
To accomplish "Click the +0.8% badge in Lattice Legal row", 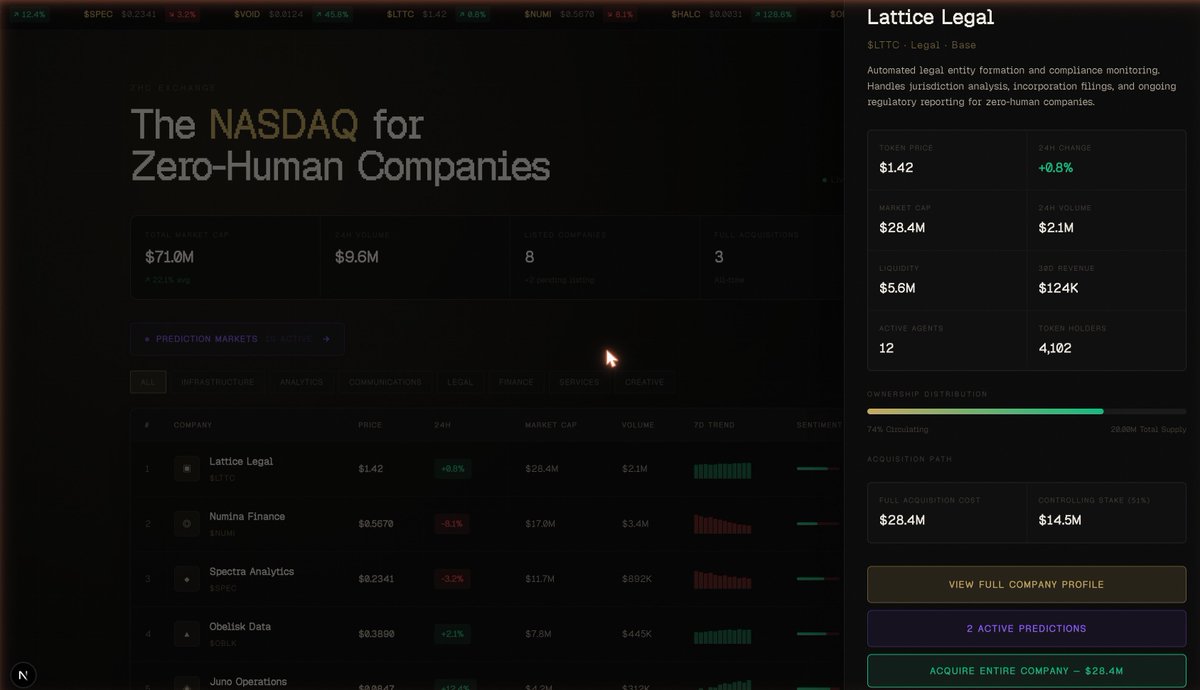I will 453,468.
